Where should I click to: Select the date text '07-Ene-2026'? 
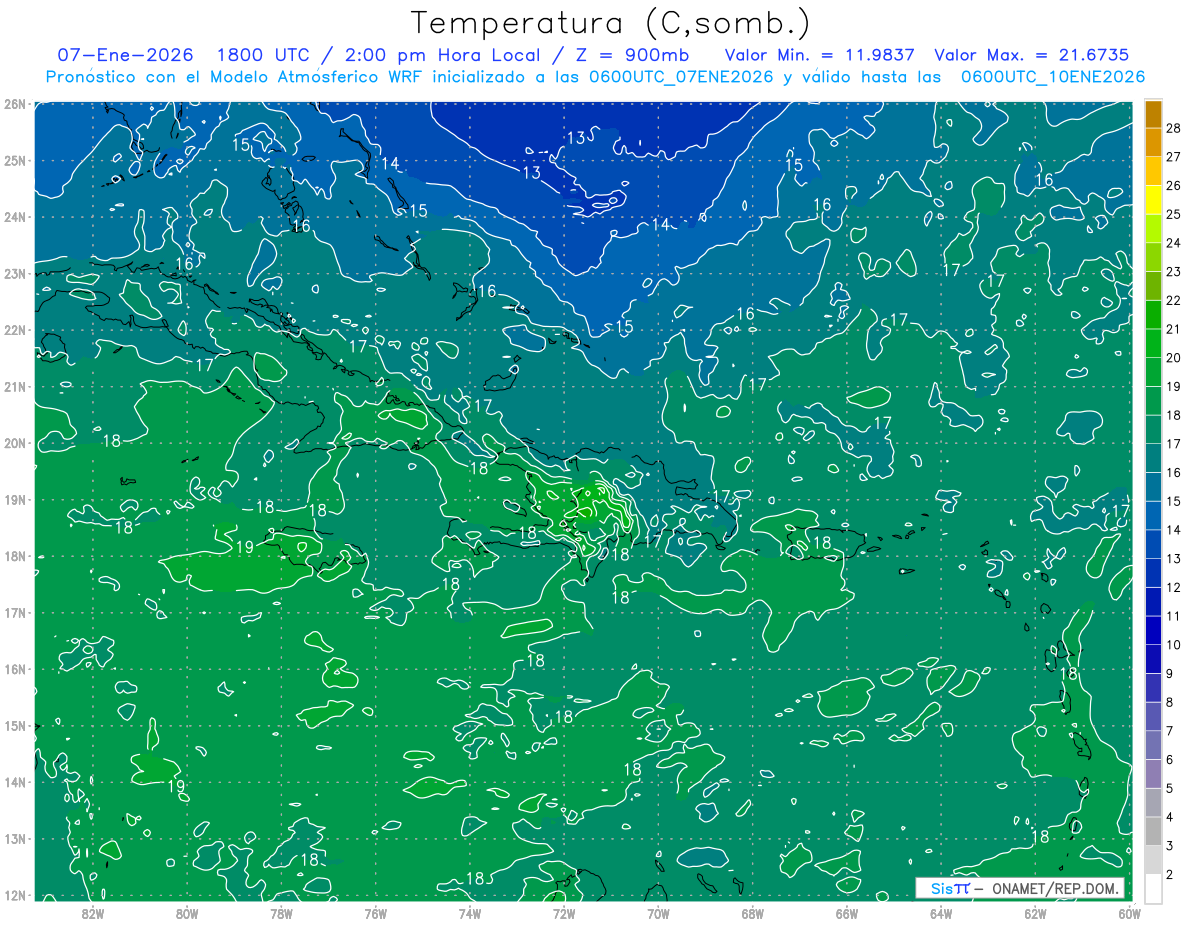[x=126, y=55]
